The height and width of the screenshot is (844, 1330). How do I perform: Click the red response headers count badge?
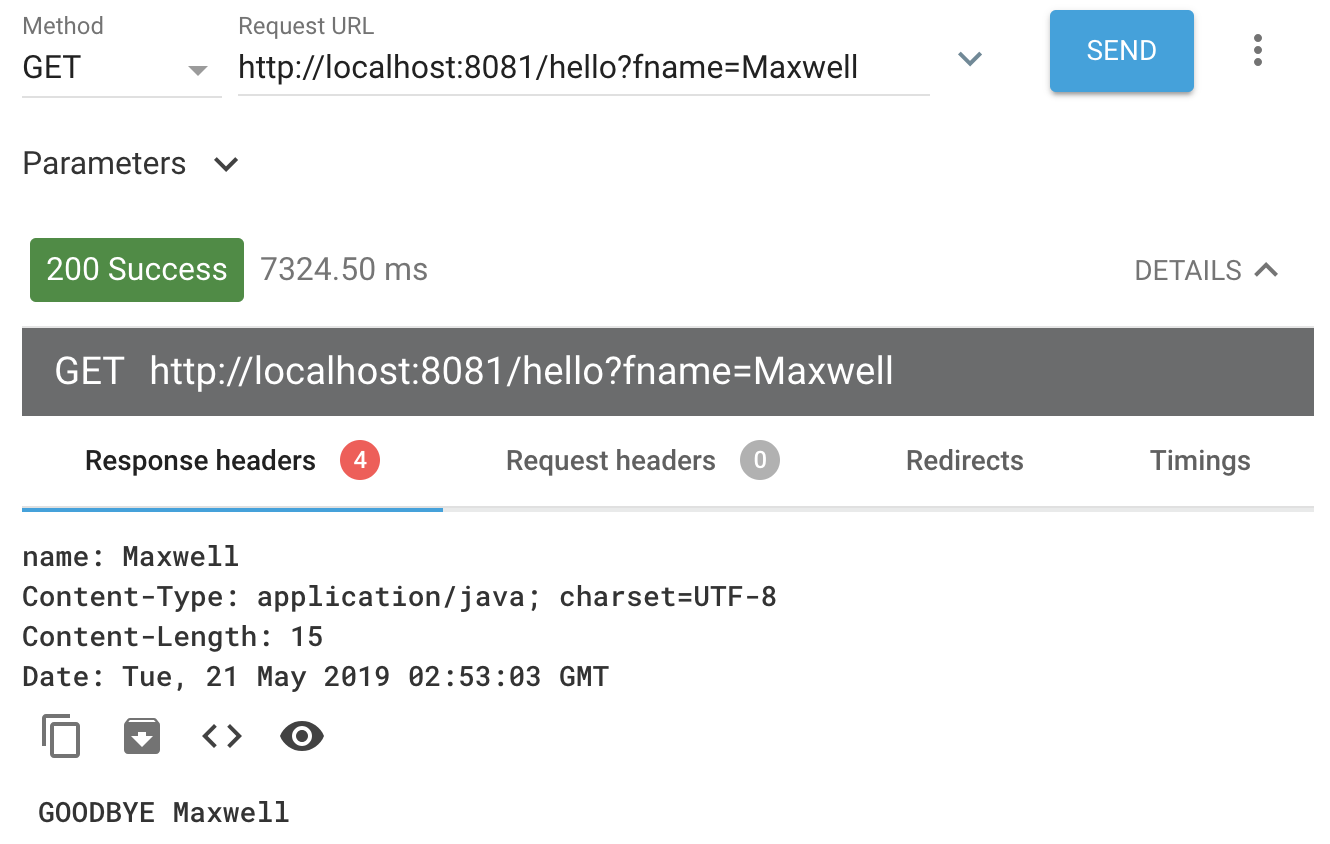(x=360, y=461)
